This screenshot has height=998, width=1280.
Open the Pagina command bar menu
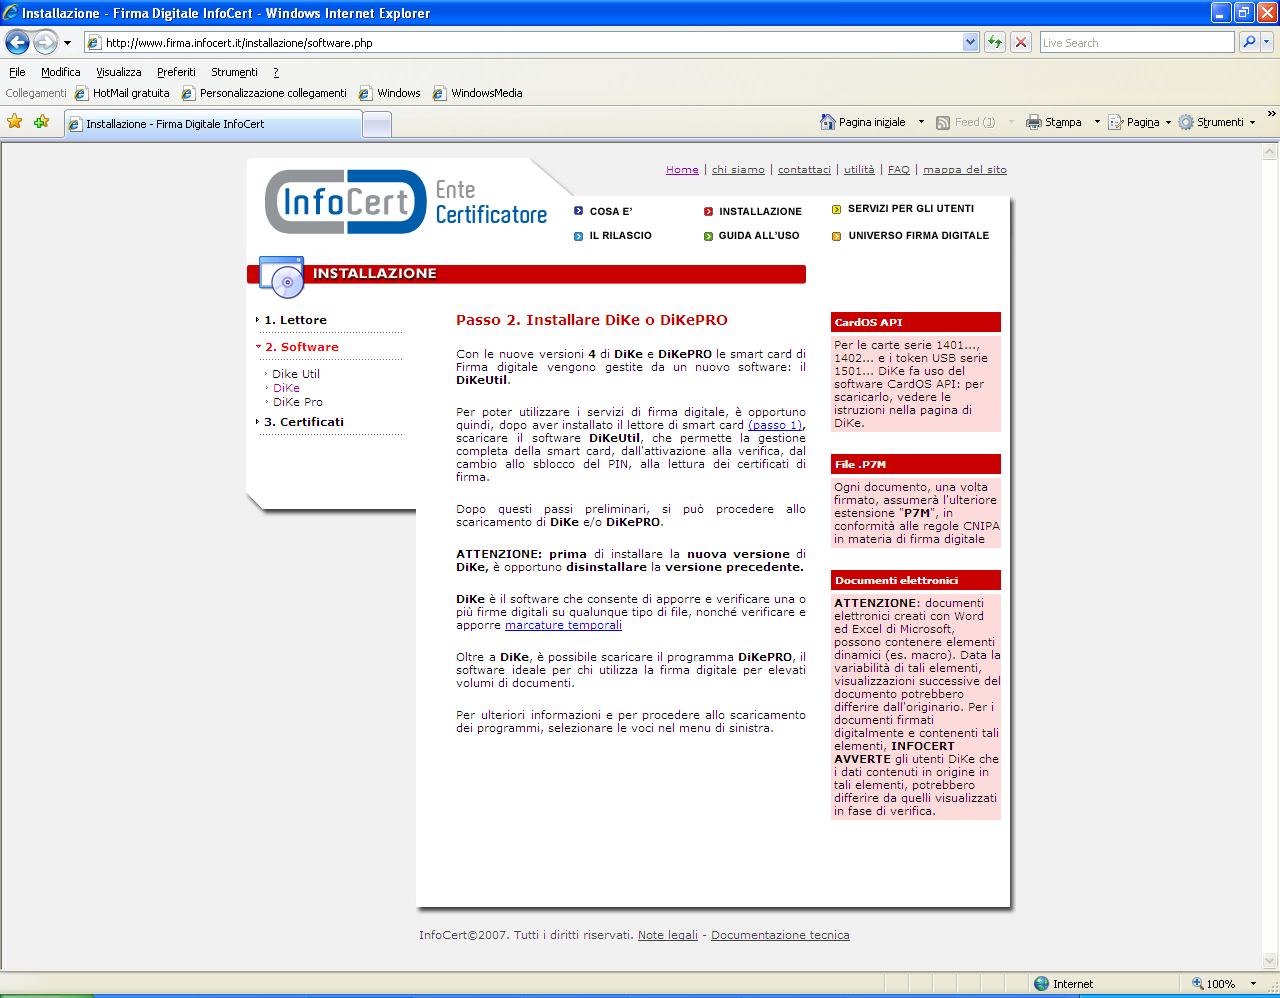[1139, 122]
